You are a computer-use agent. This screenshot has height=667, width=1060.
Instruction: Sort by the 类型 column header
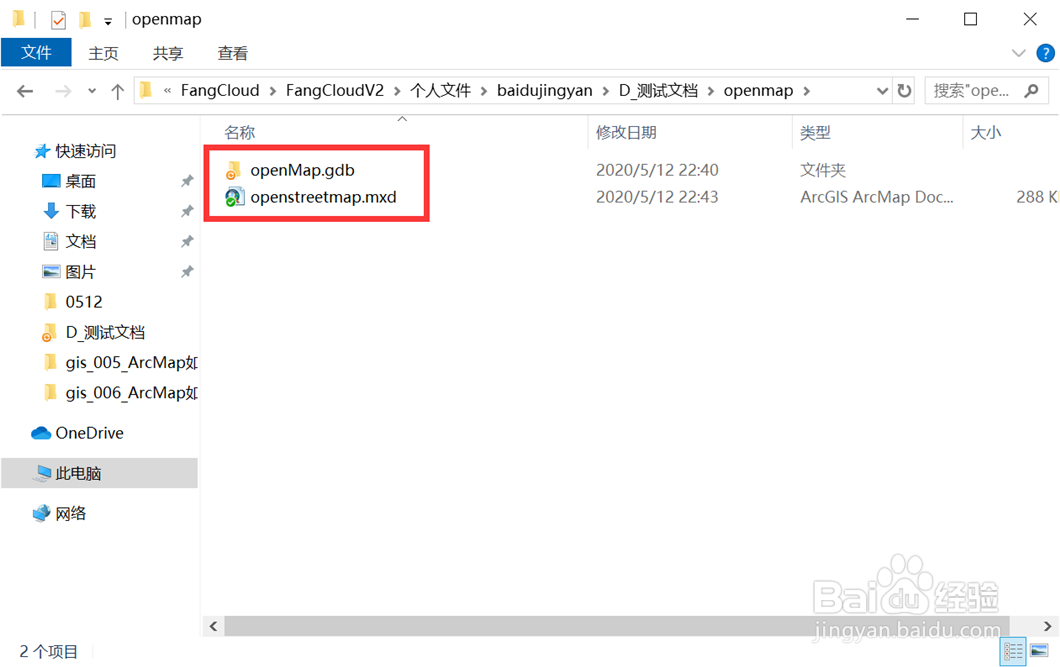click(815, 132)
